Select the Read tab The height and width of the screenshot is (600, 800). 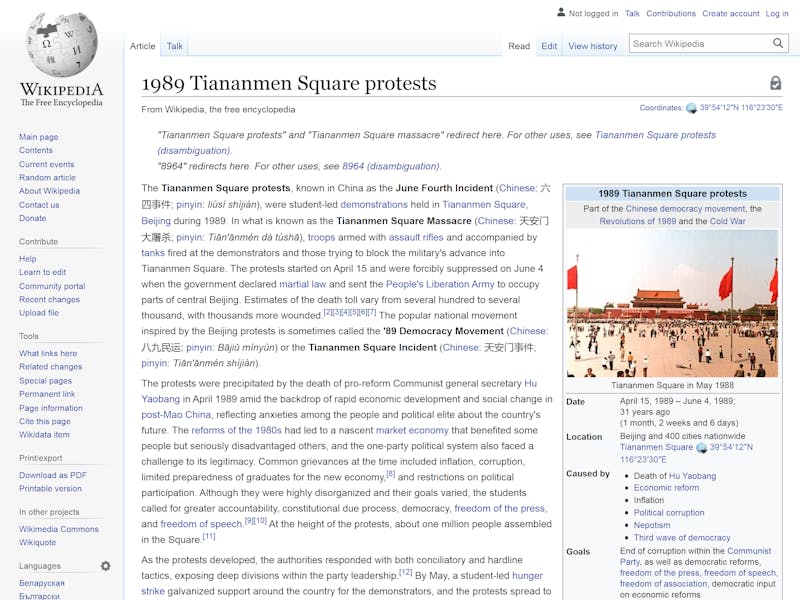tap(519, 46)
